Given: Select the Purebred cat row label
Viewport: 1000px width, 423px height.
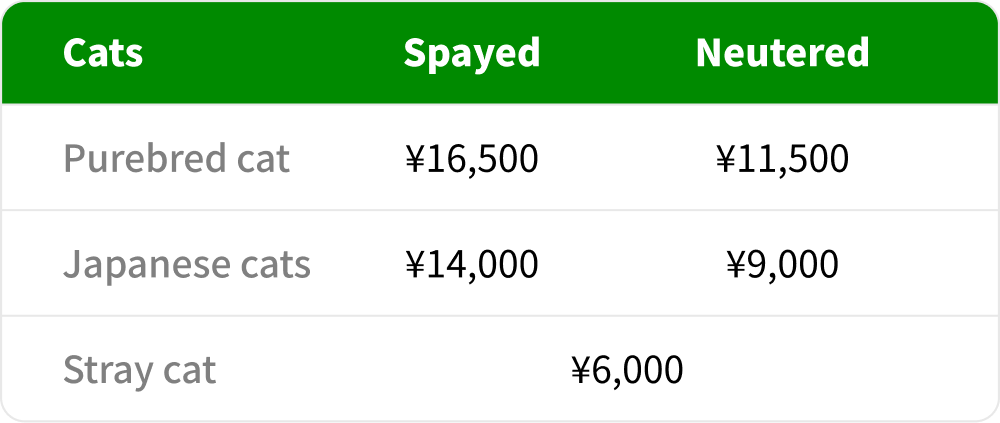Looking at the screenshot, I should click(176, 158).
